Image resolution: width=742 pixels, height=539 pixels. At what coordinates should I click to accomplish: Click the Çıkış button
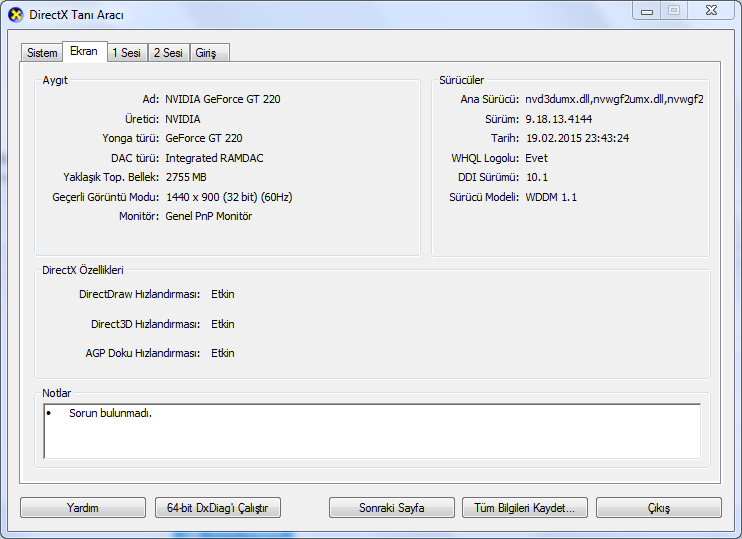659,508
